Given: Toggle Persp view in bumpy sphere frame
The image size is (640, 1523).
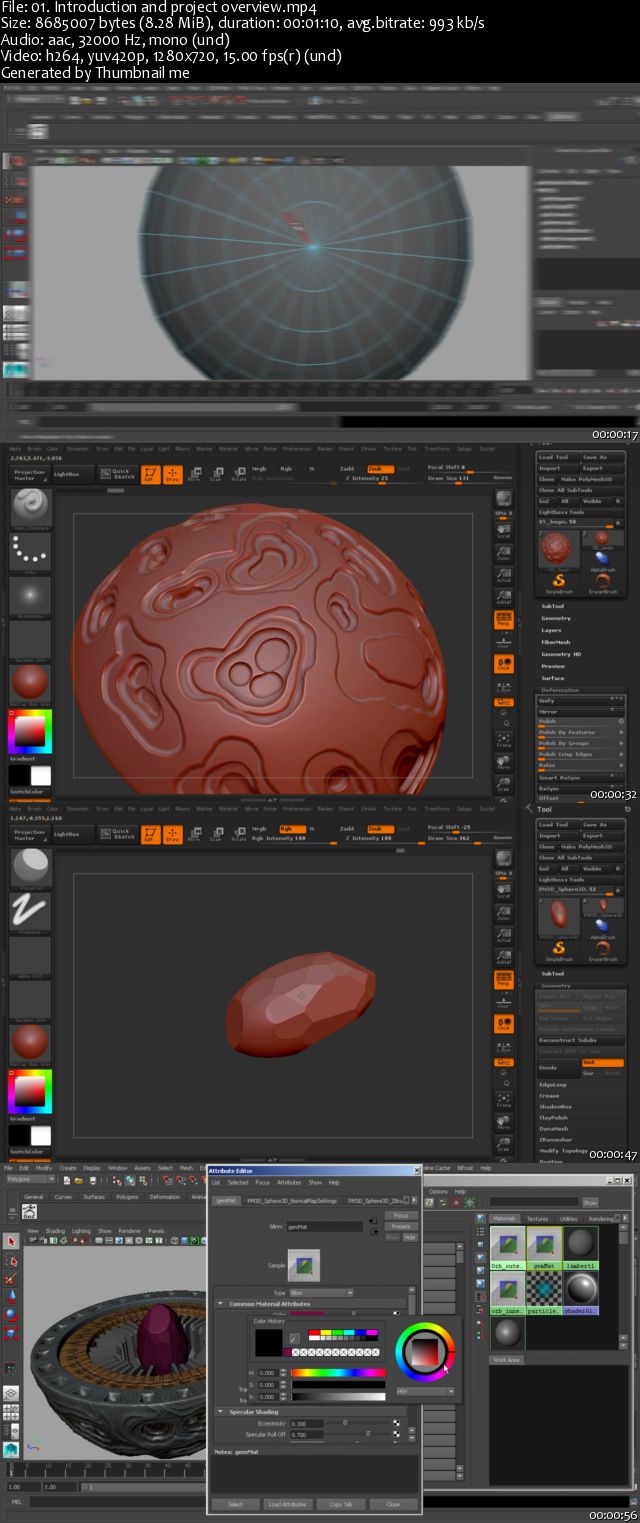Looking at the screenshot, I should click(504, 619).
